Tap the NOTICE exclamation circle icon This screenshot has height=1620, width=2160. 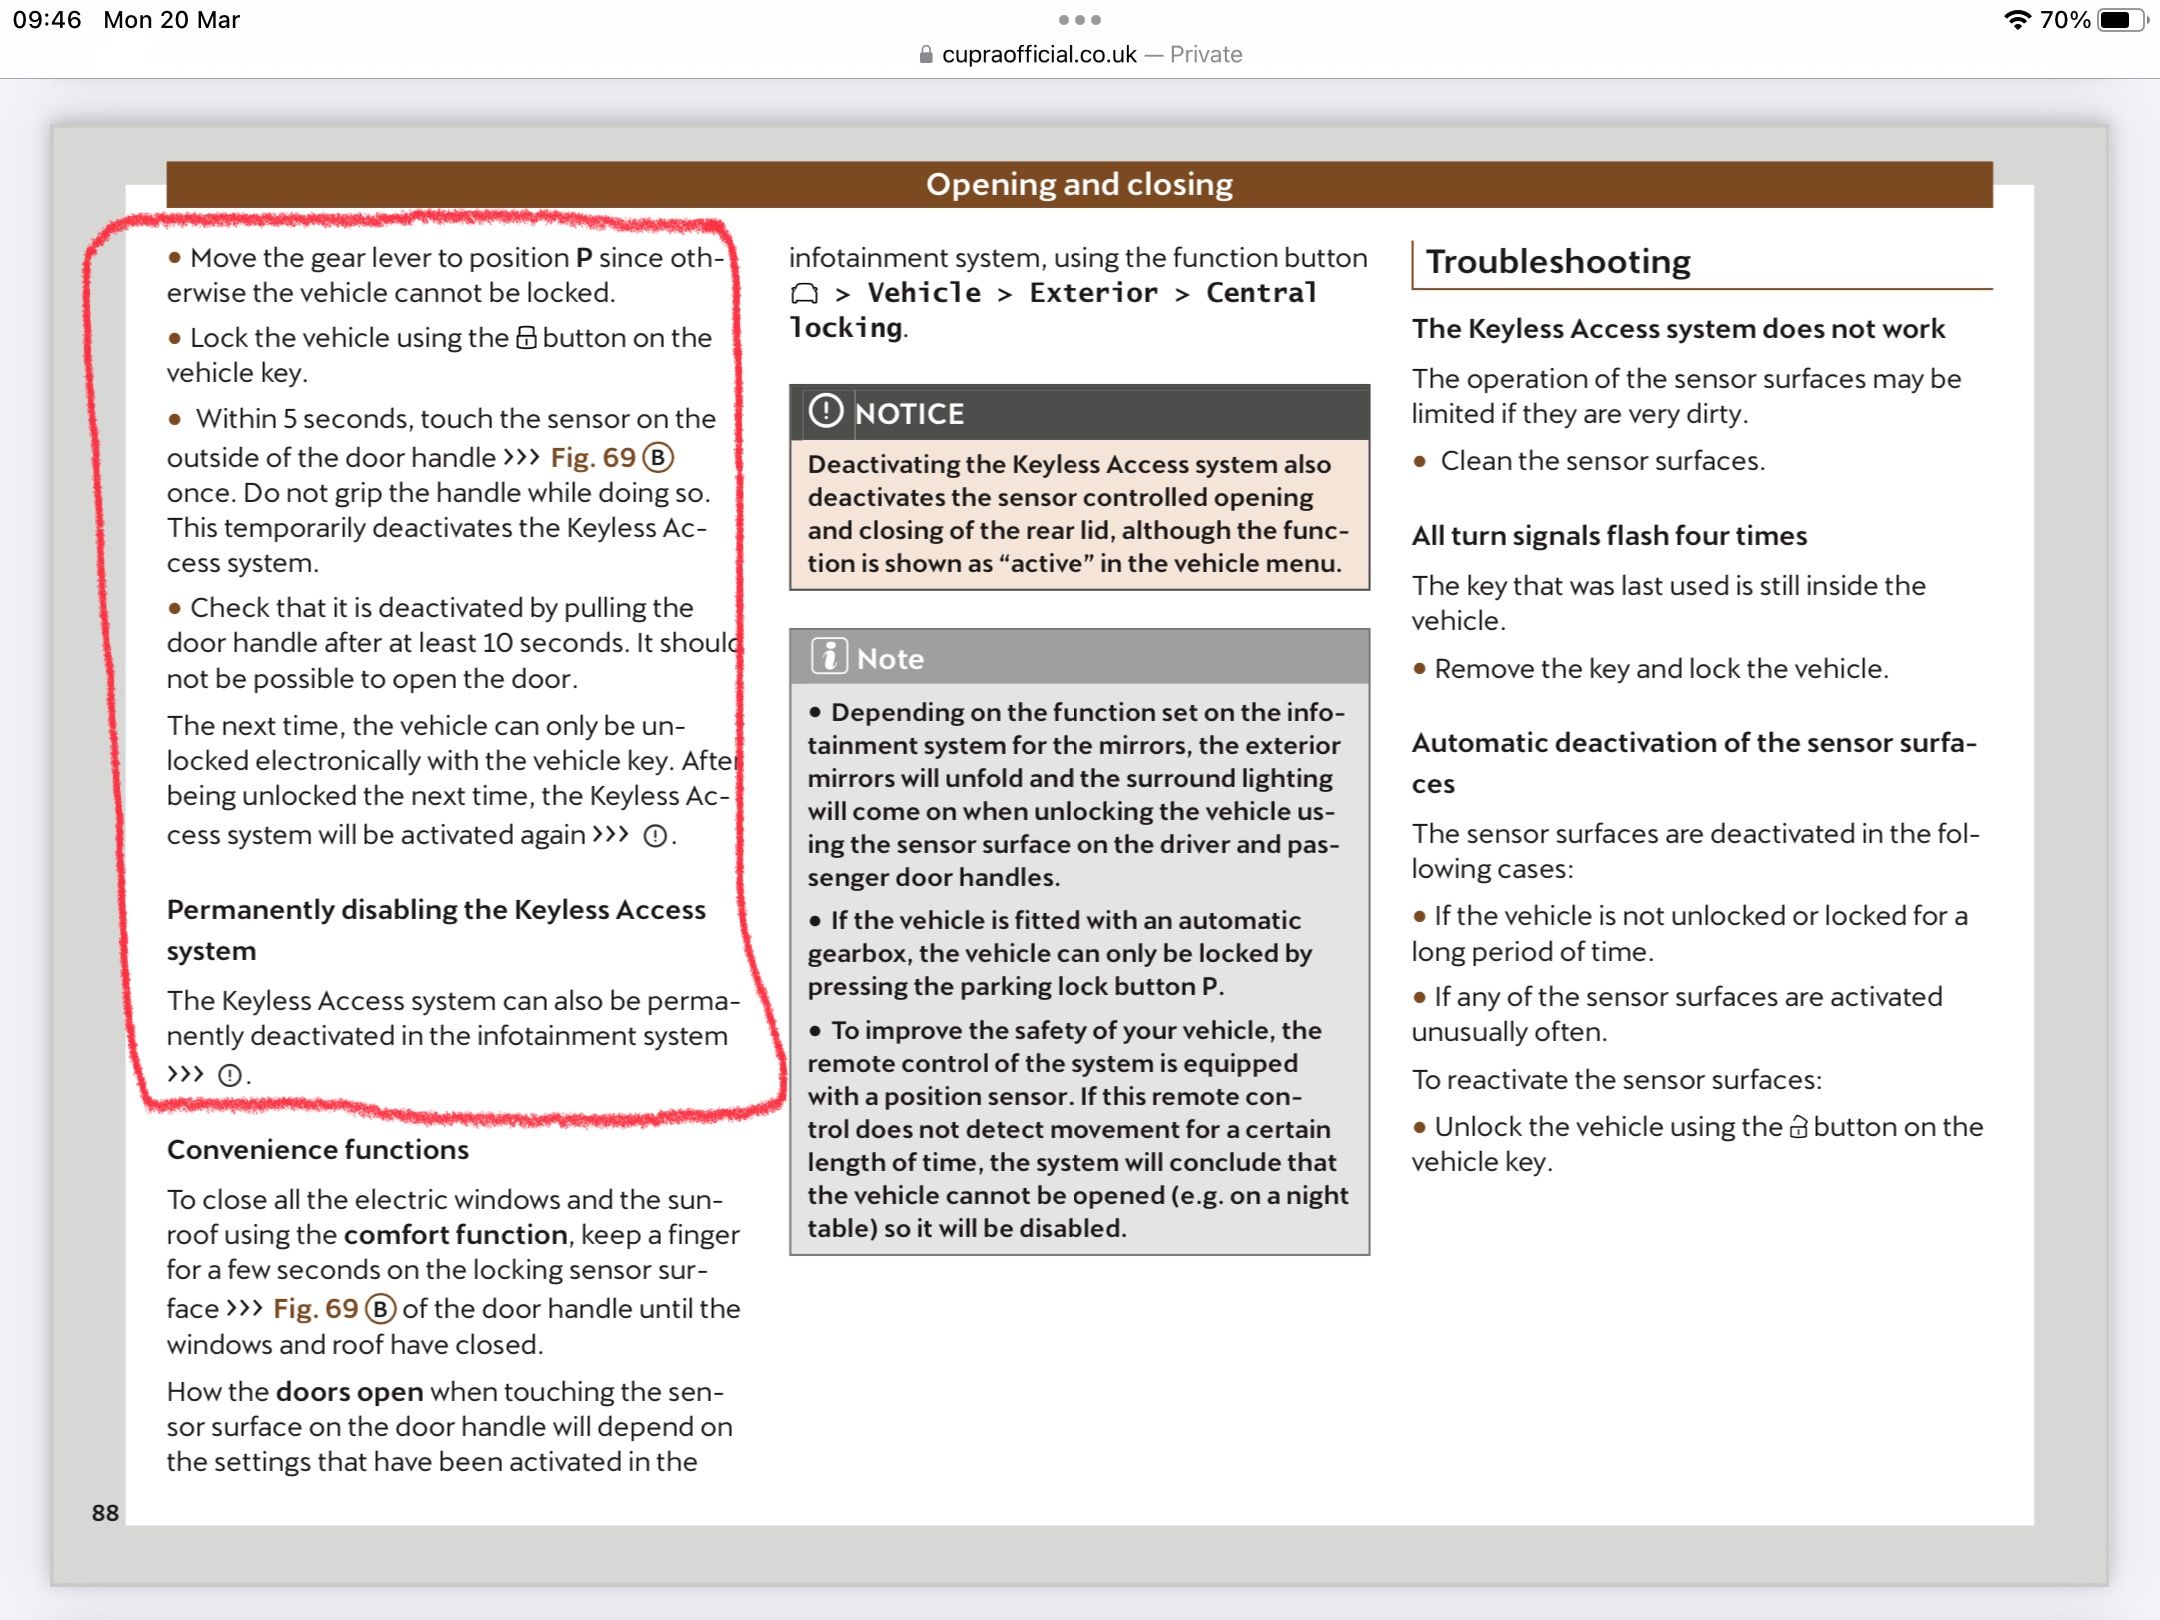point(826,411)
